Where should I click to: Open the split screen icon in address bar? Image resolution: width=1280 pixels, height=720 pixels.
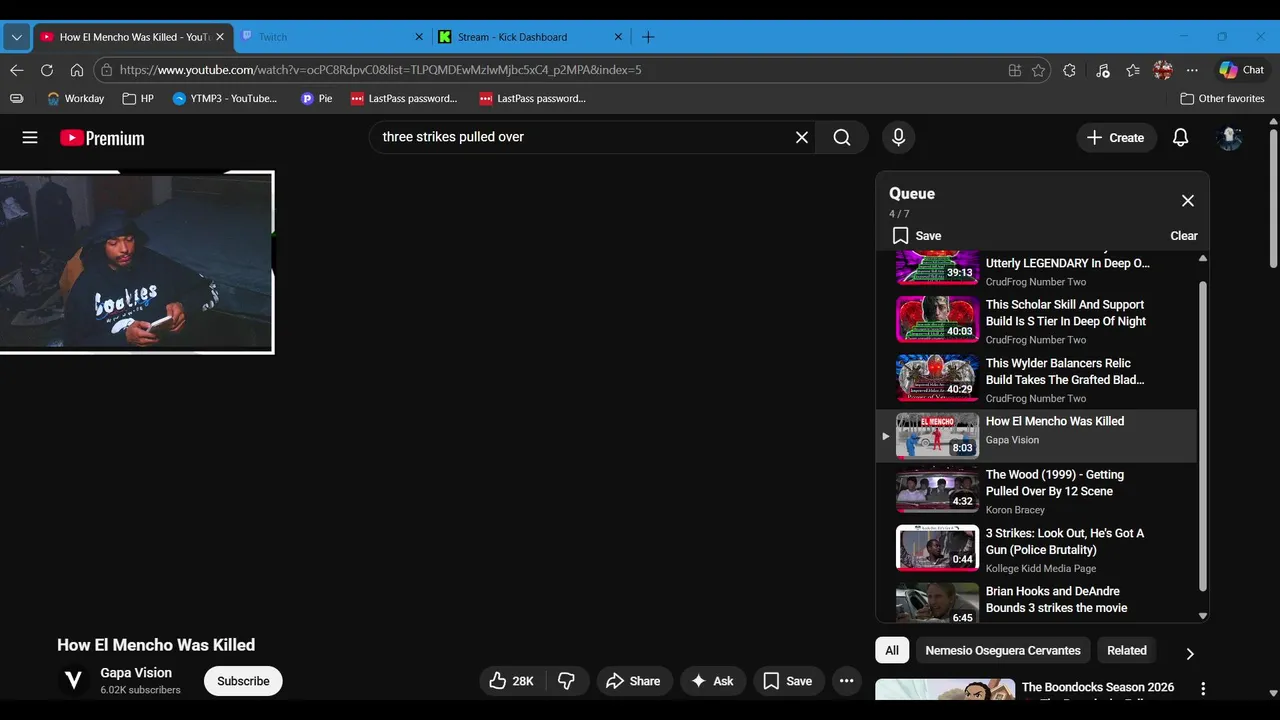pos(1015,70)
